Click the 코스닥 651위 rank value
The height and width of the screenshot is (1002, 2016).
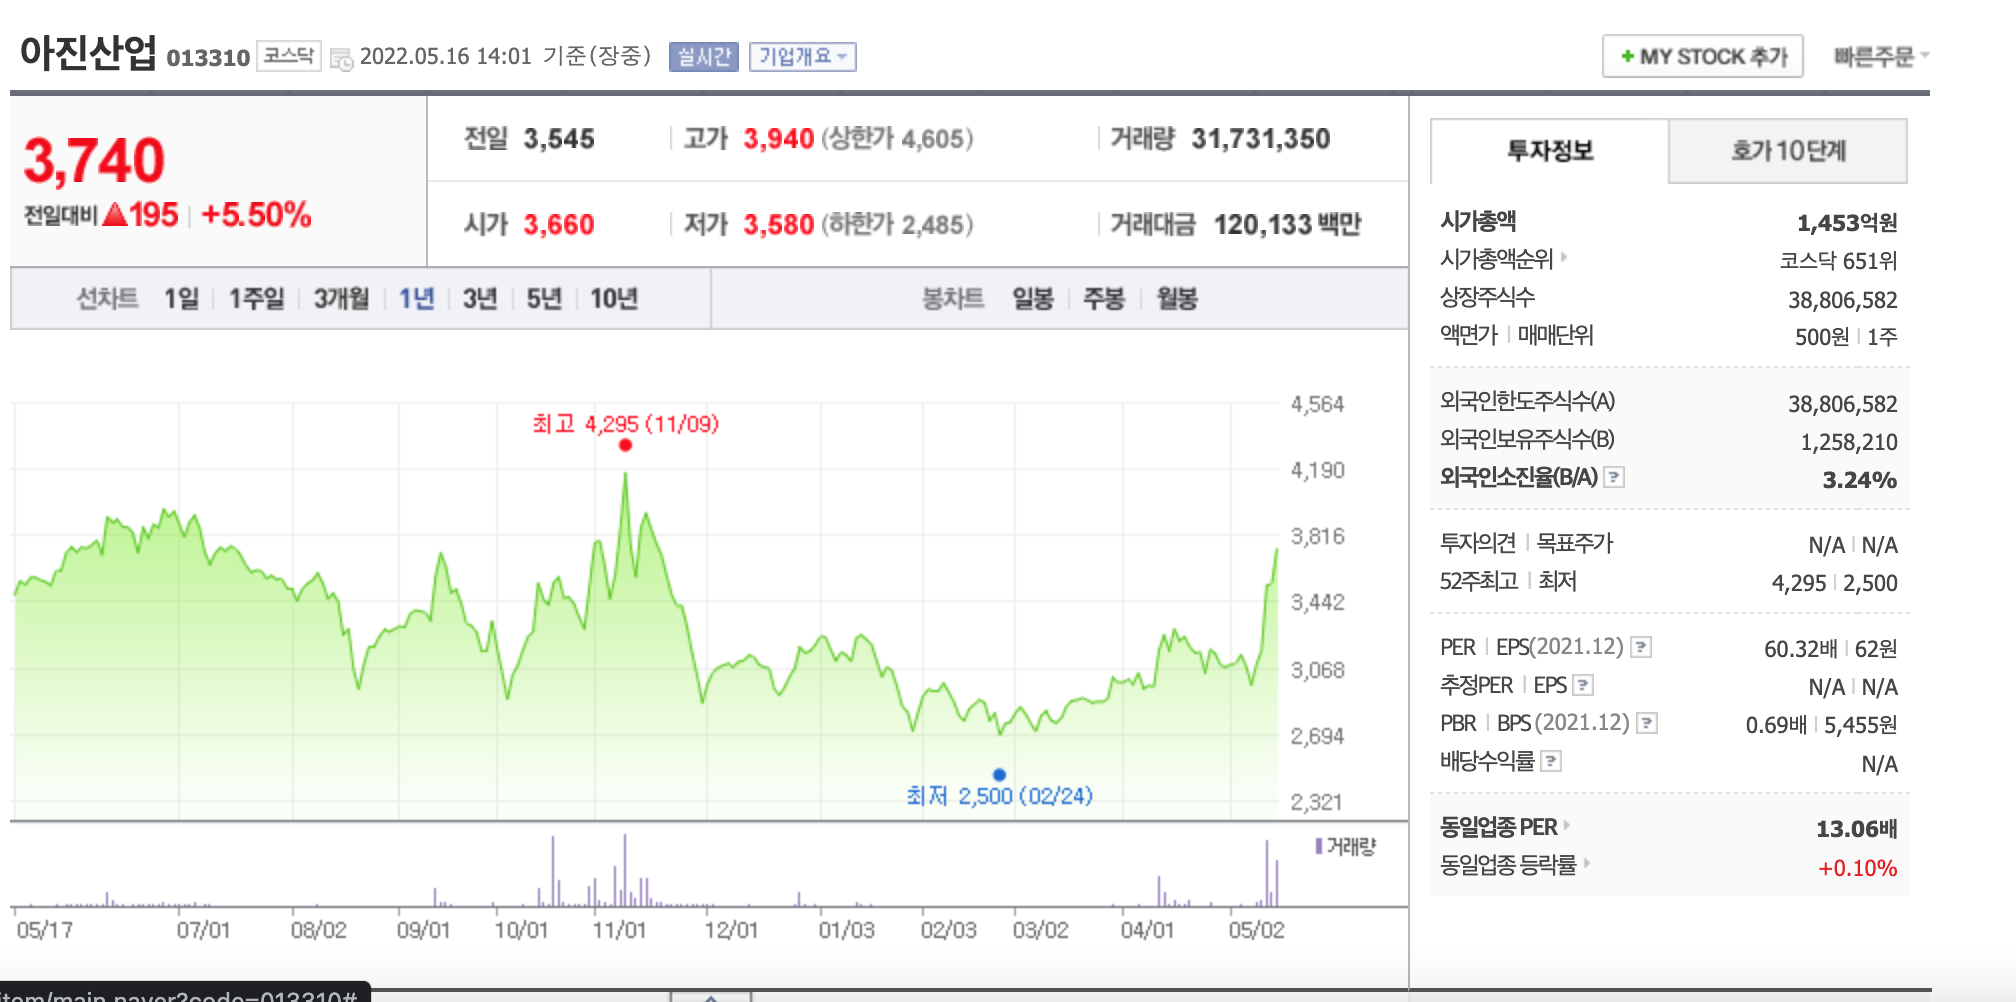1838,261
